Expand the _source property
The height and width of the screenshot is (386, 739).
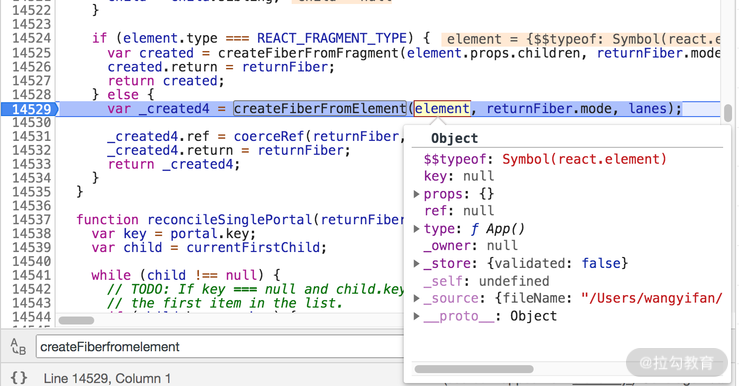click(416, 298)
